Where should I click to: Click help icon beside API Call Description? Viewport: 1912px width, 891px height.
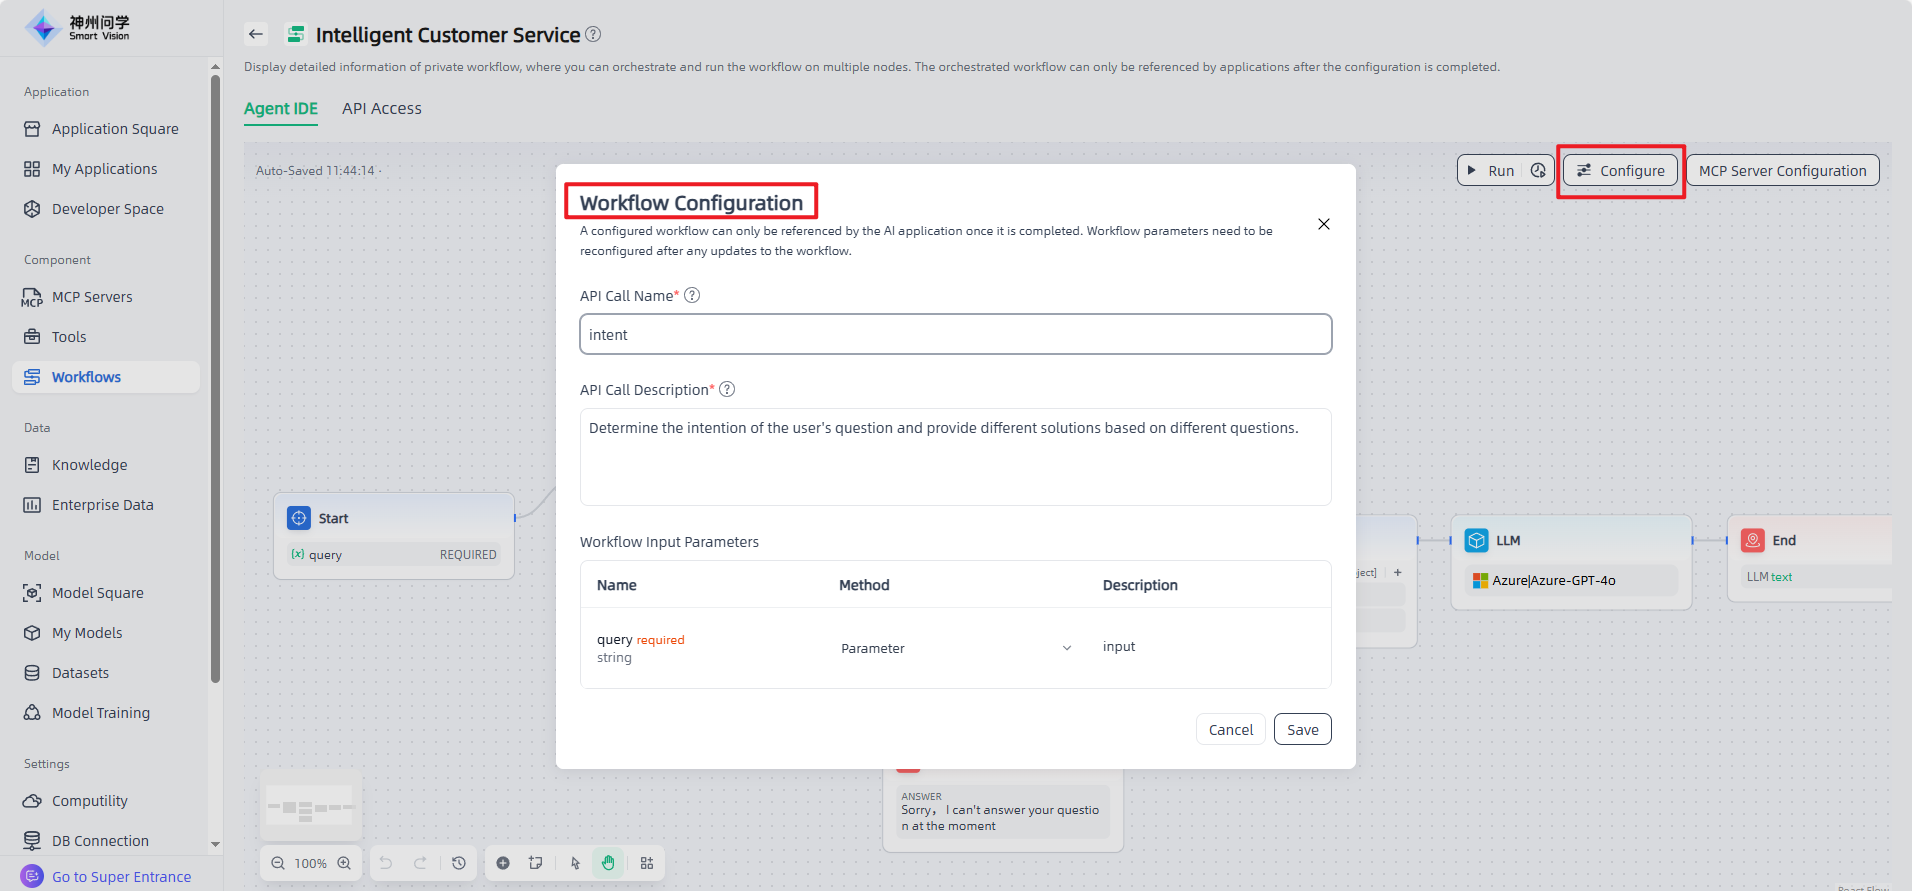tap(727, 389)
